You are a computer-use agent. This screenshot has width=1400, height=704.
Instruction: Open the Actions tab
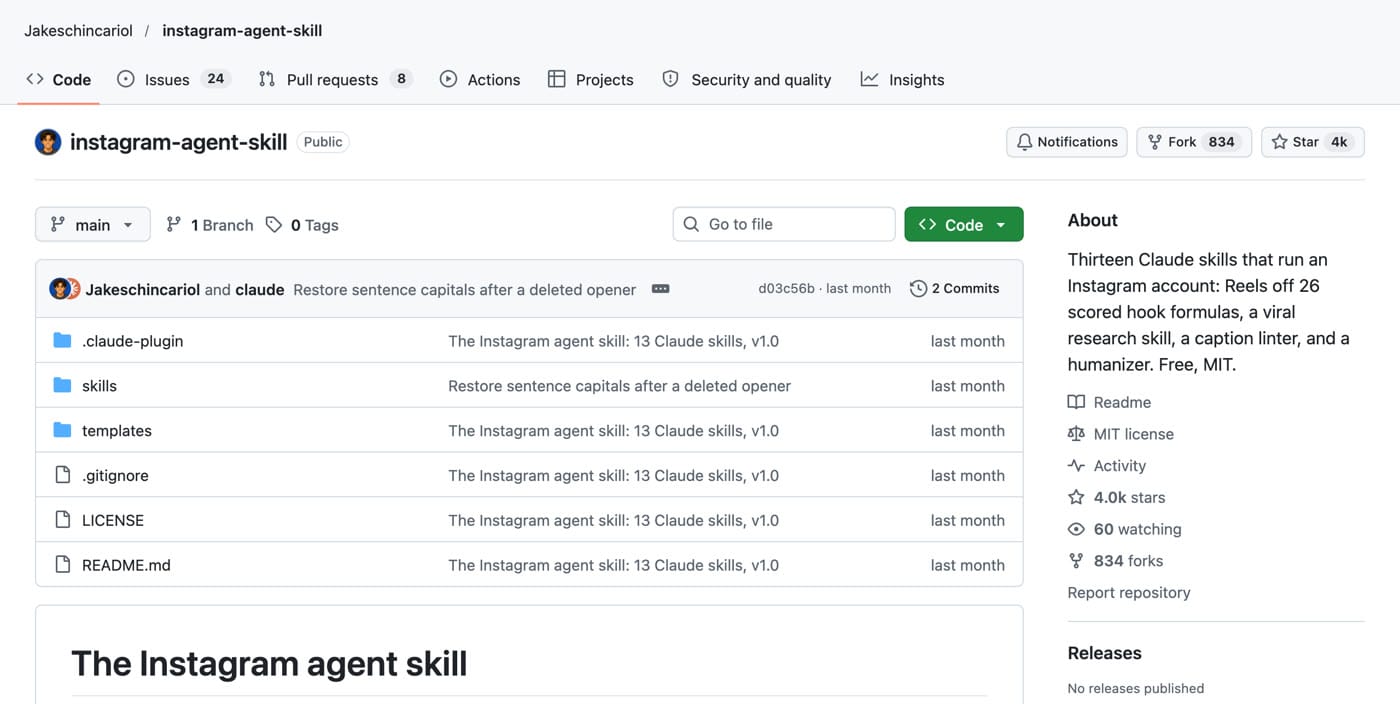click(x=480, y=80)
